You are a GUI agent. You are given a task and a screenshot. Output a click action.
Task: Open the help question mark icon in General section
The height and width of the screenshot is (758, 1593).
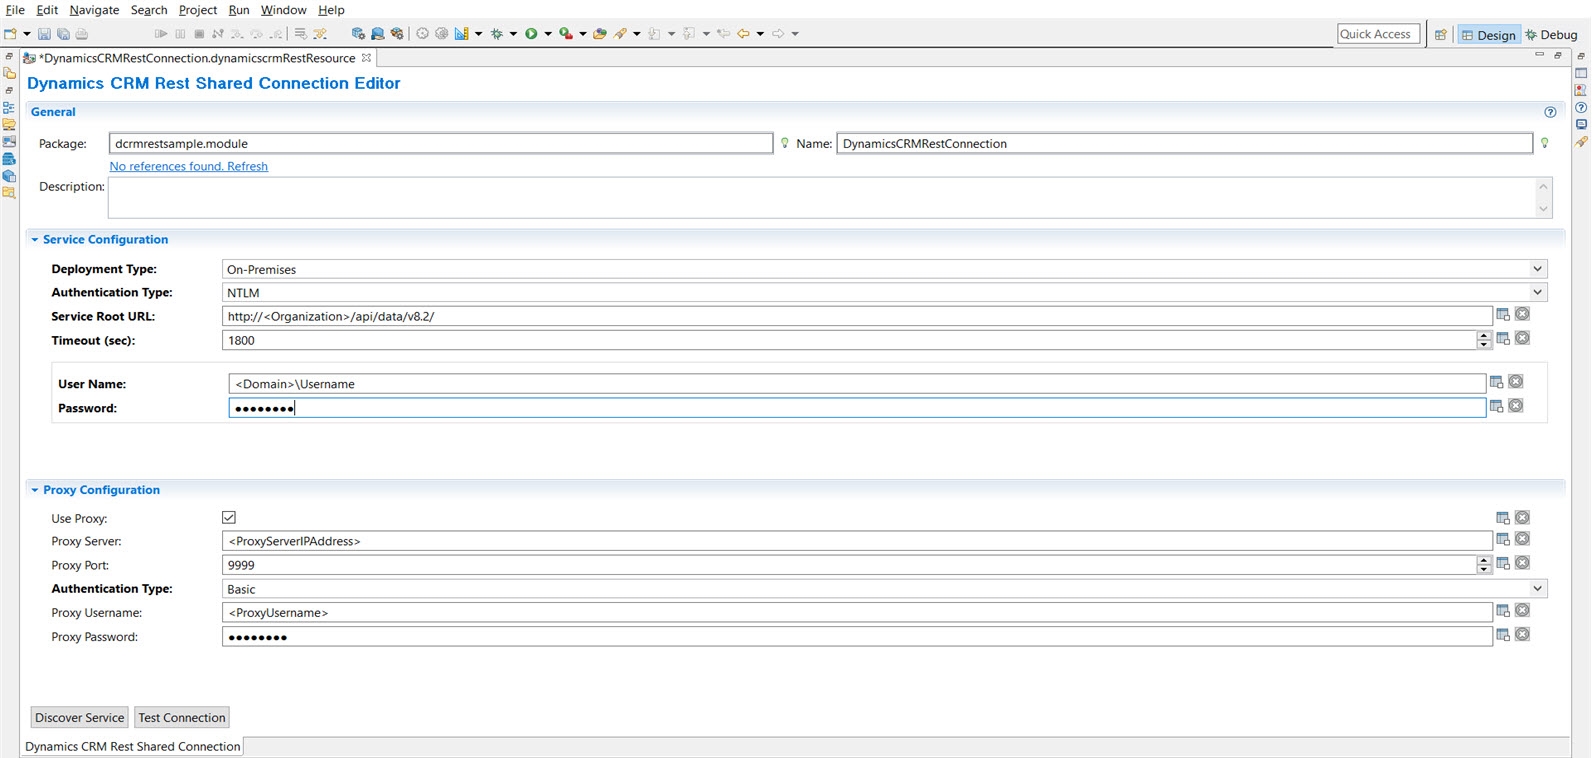pos(1550,112)
